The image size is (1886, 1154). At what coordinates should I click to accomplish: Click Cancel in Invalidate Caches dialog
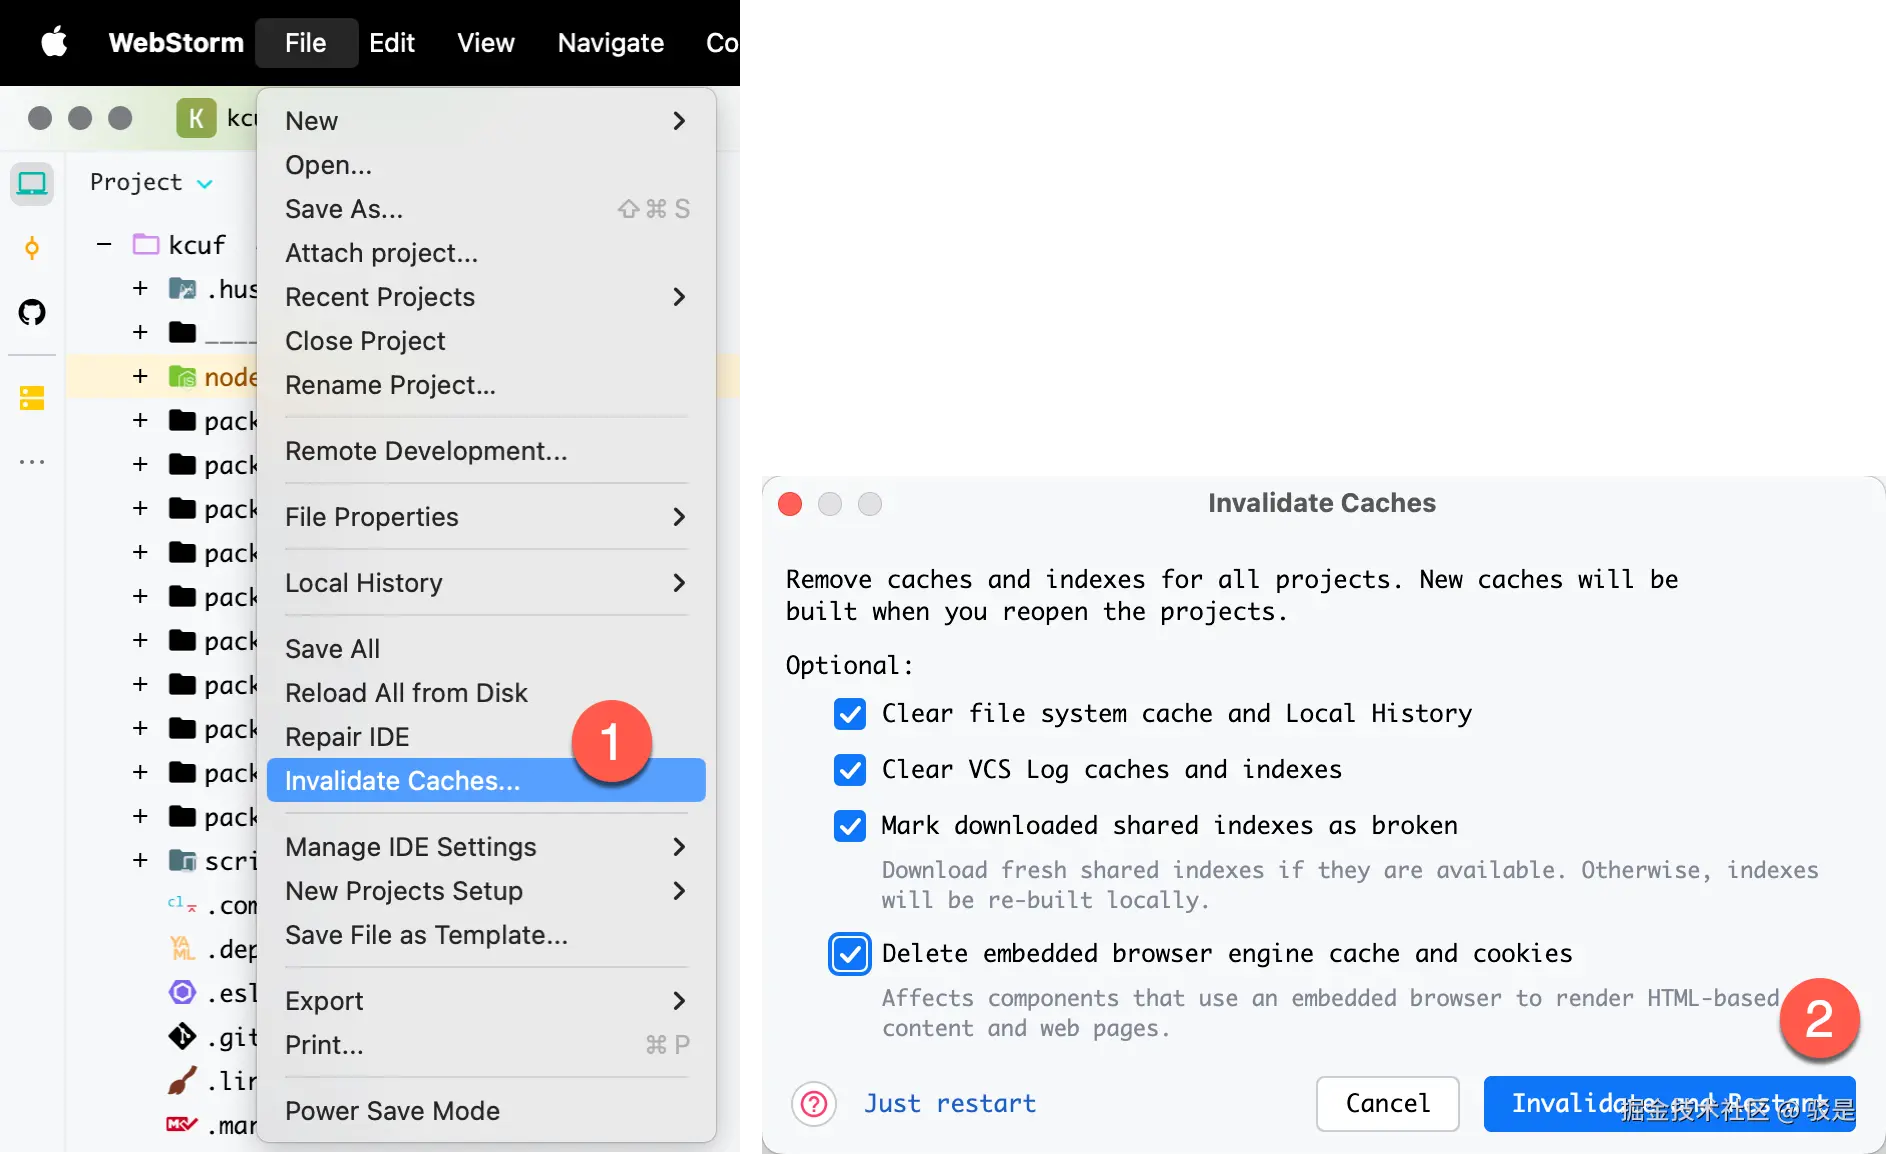1388,1103
